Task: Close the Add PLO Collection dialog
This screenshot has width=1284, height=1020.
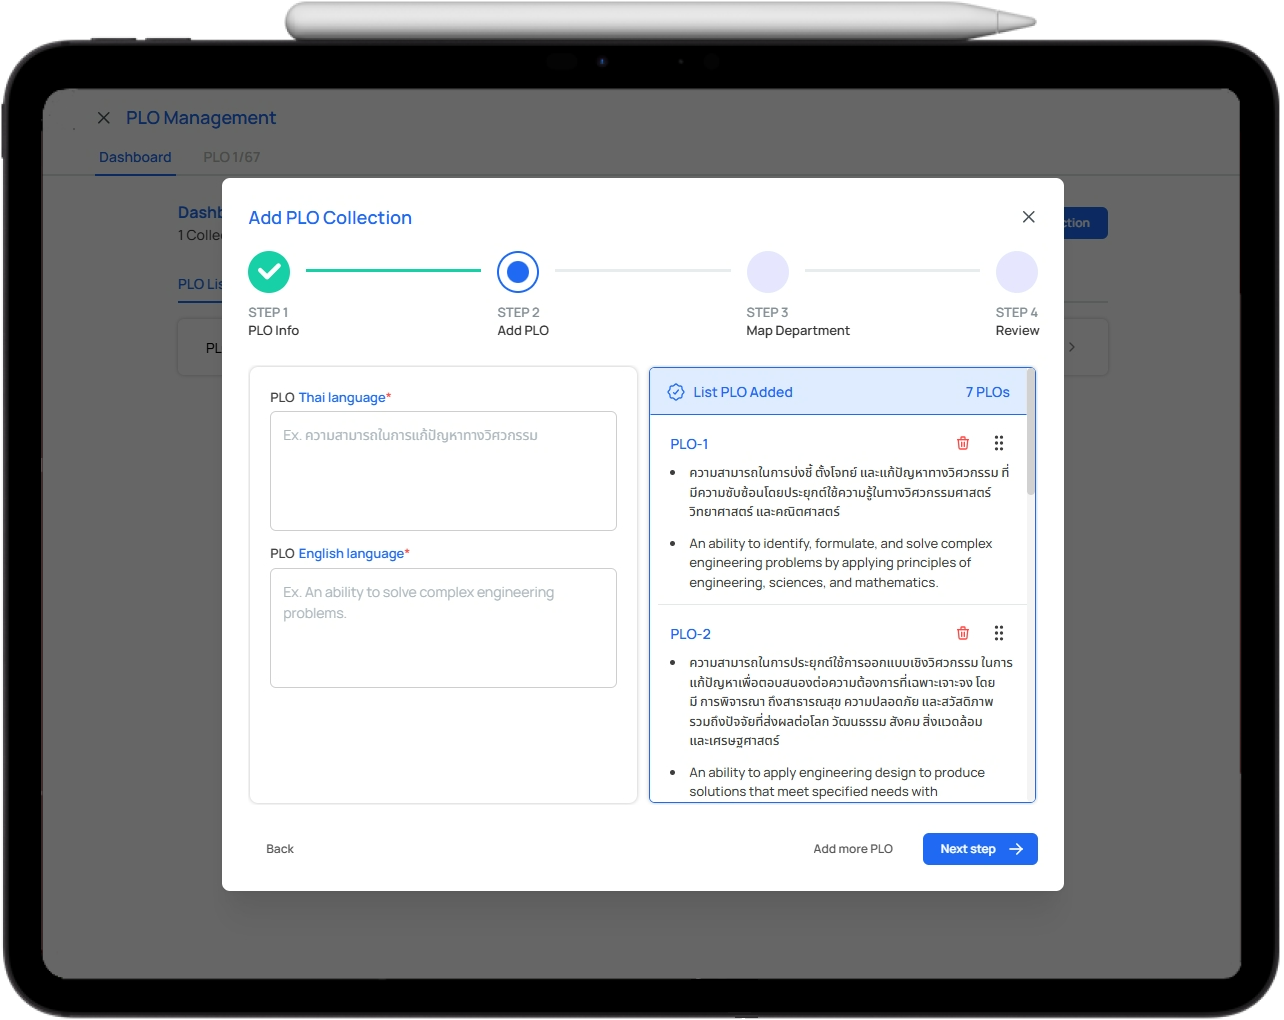Action: coord(1028,217)
